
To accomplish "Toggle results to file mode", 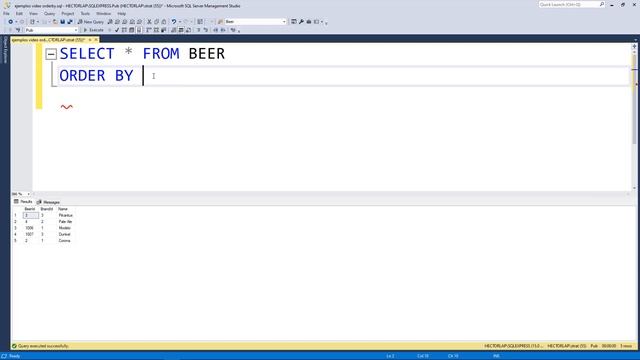I will (188, 30).
